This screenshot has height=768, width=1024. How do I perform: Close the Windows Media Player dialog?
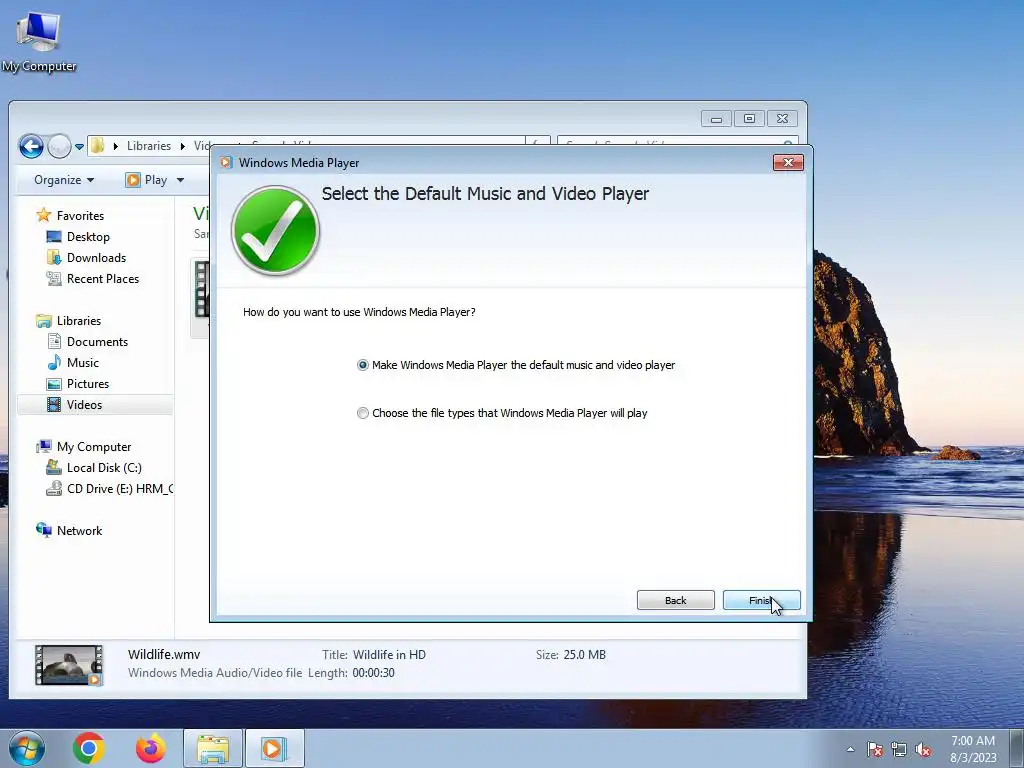(x=788, y=163)
